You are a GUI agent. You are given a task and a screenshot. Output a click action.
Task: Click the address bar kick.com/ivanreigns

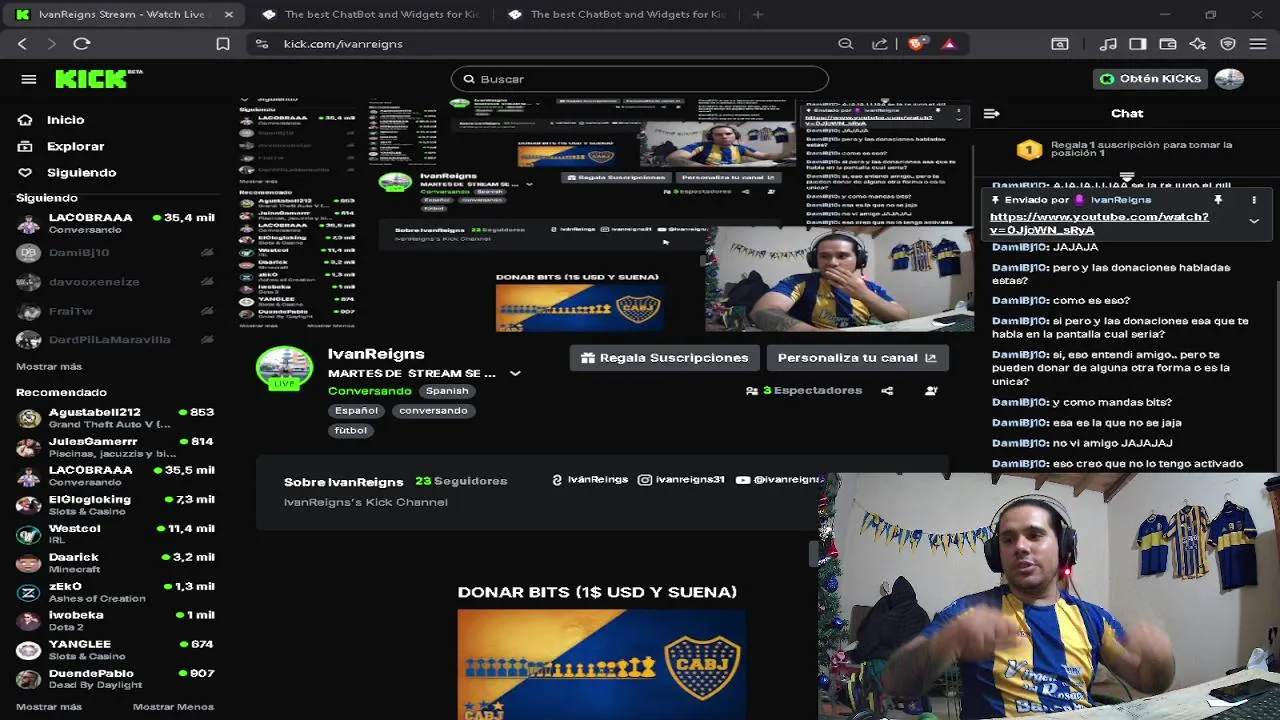(x=343, y=44)
